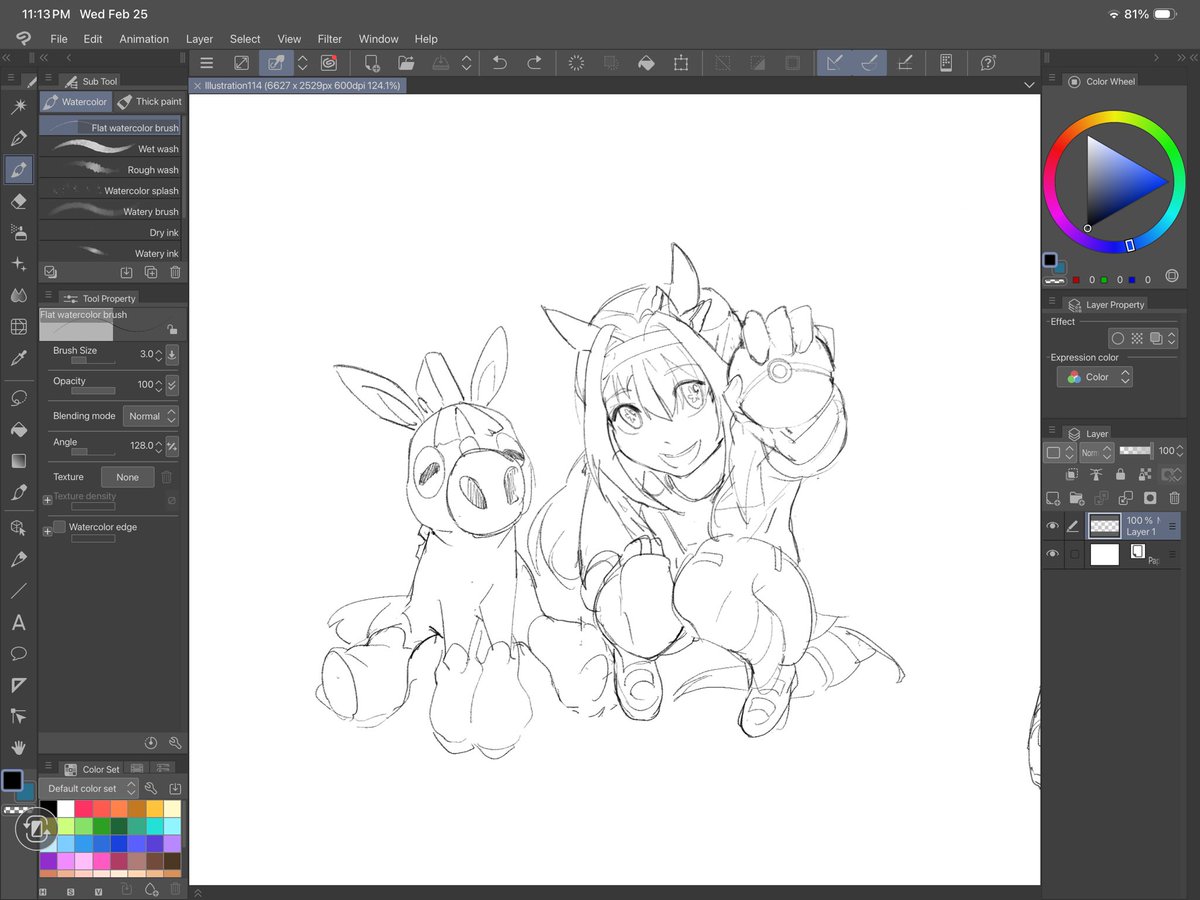Select the Watercolor splash brush
This screenshot has width=1200, height=900.
[x=110, y=190]
